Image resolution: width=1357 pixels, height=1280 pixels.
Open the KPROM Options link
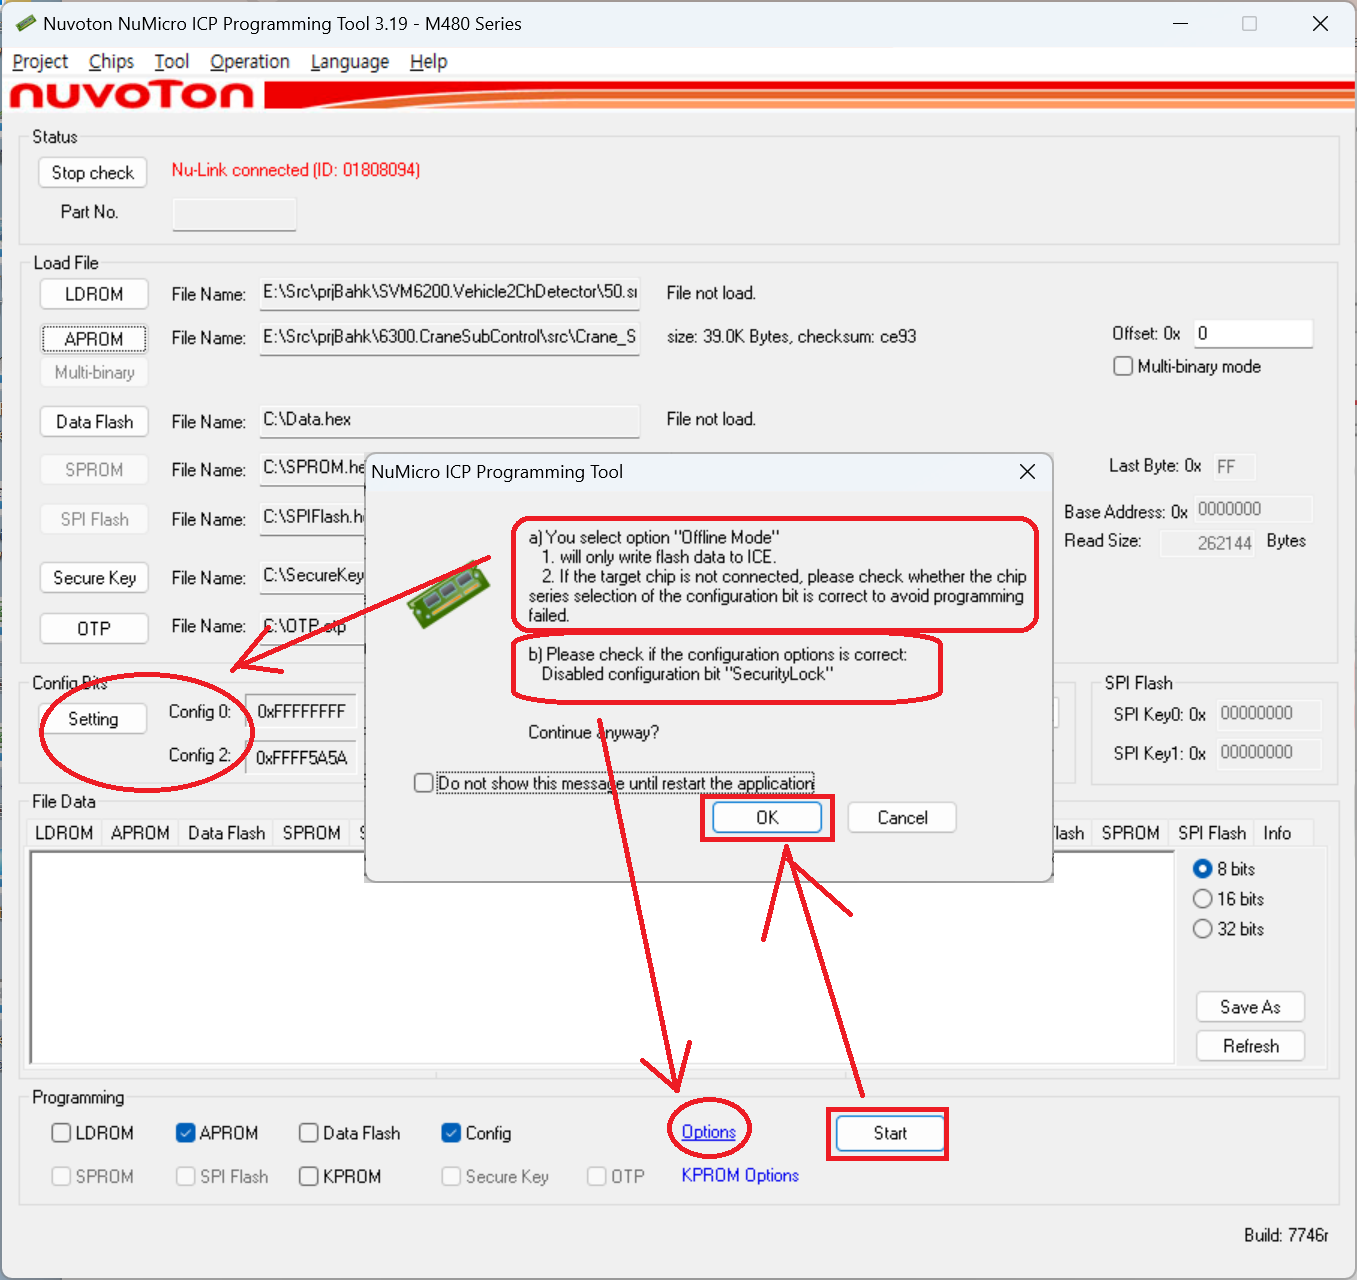740,1175
